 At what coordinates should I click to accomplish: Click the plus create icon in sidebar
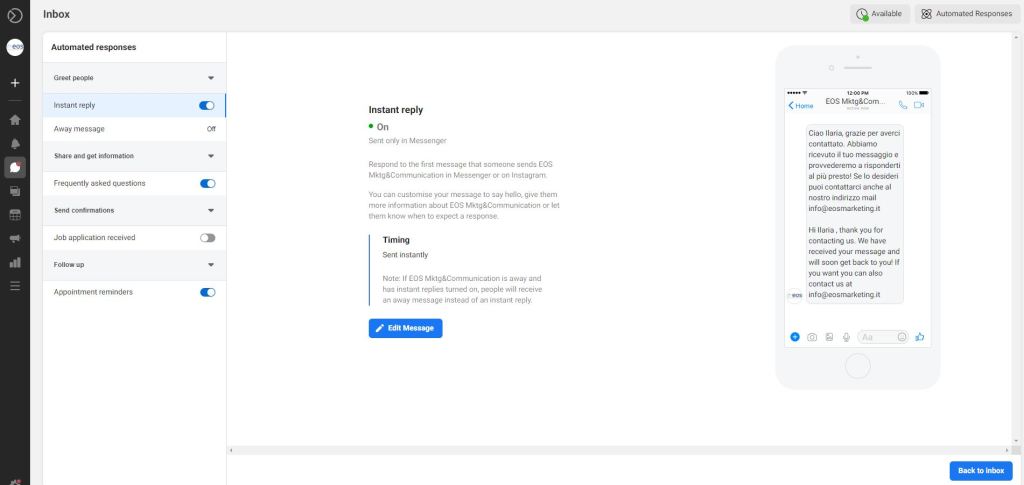coord(15,83)
